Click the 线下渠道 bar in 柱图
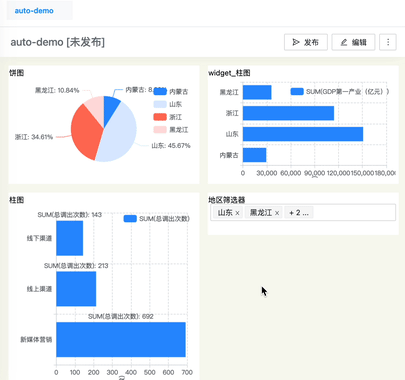Image resolution: width=405 pixels, height=380 pixels. pyautogui.click(x=70, y=238)
